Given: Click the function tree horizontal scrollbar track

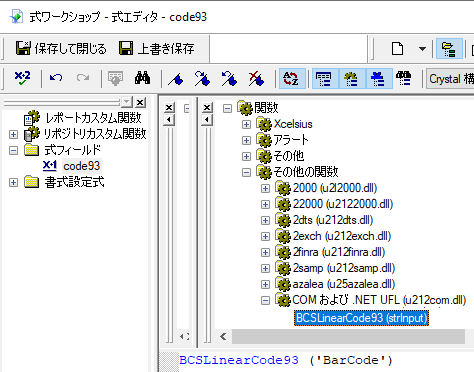Looking at the screenshot, I should [348, 336].
